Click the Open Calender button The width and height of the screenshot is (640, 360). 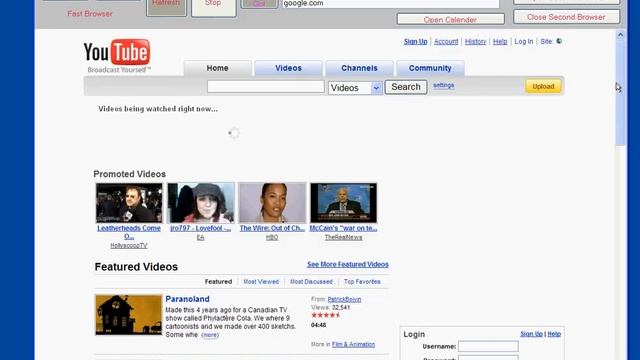(x=450, y=20)
